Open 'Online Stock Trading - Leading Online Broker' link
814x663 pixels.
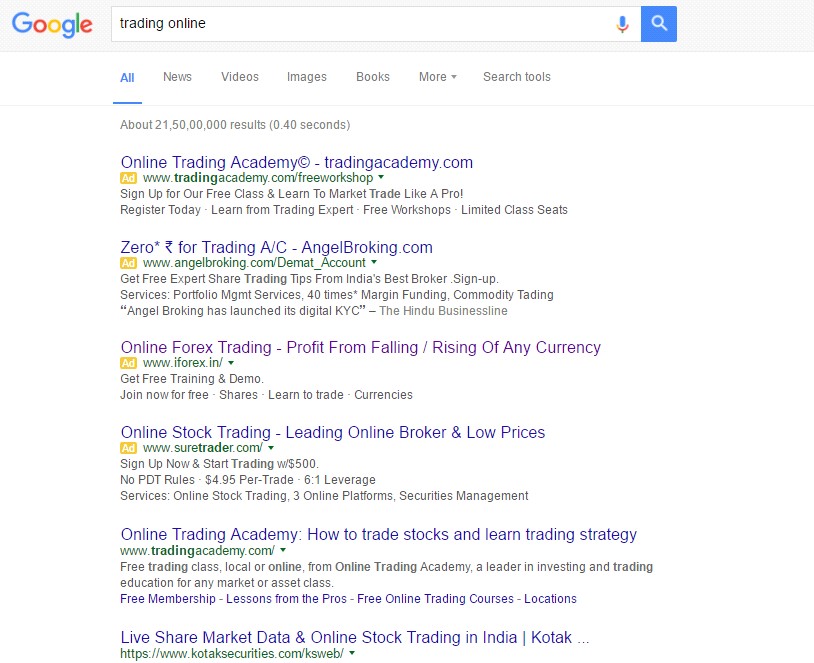(333, 432)
